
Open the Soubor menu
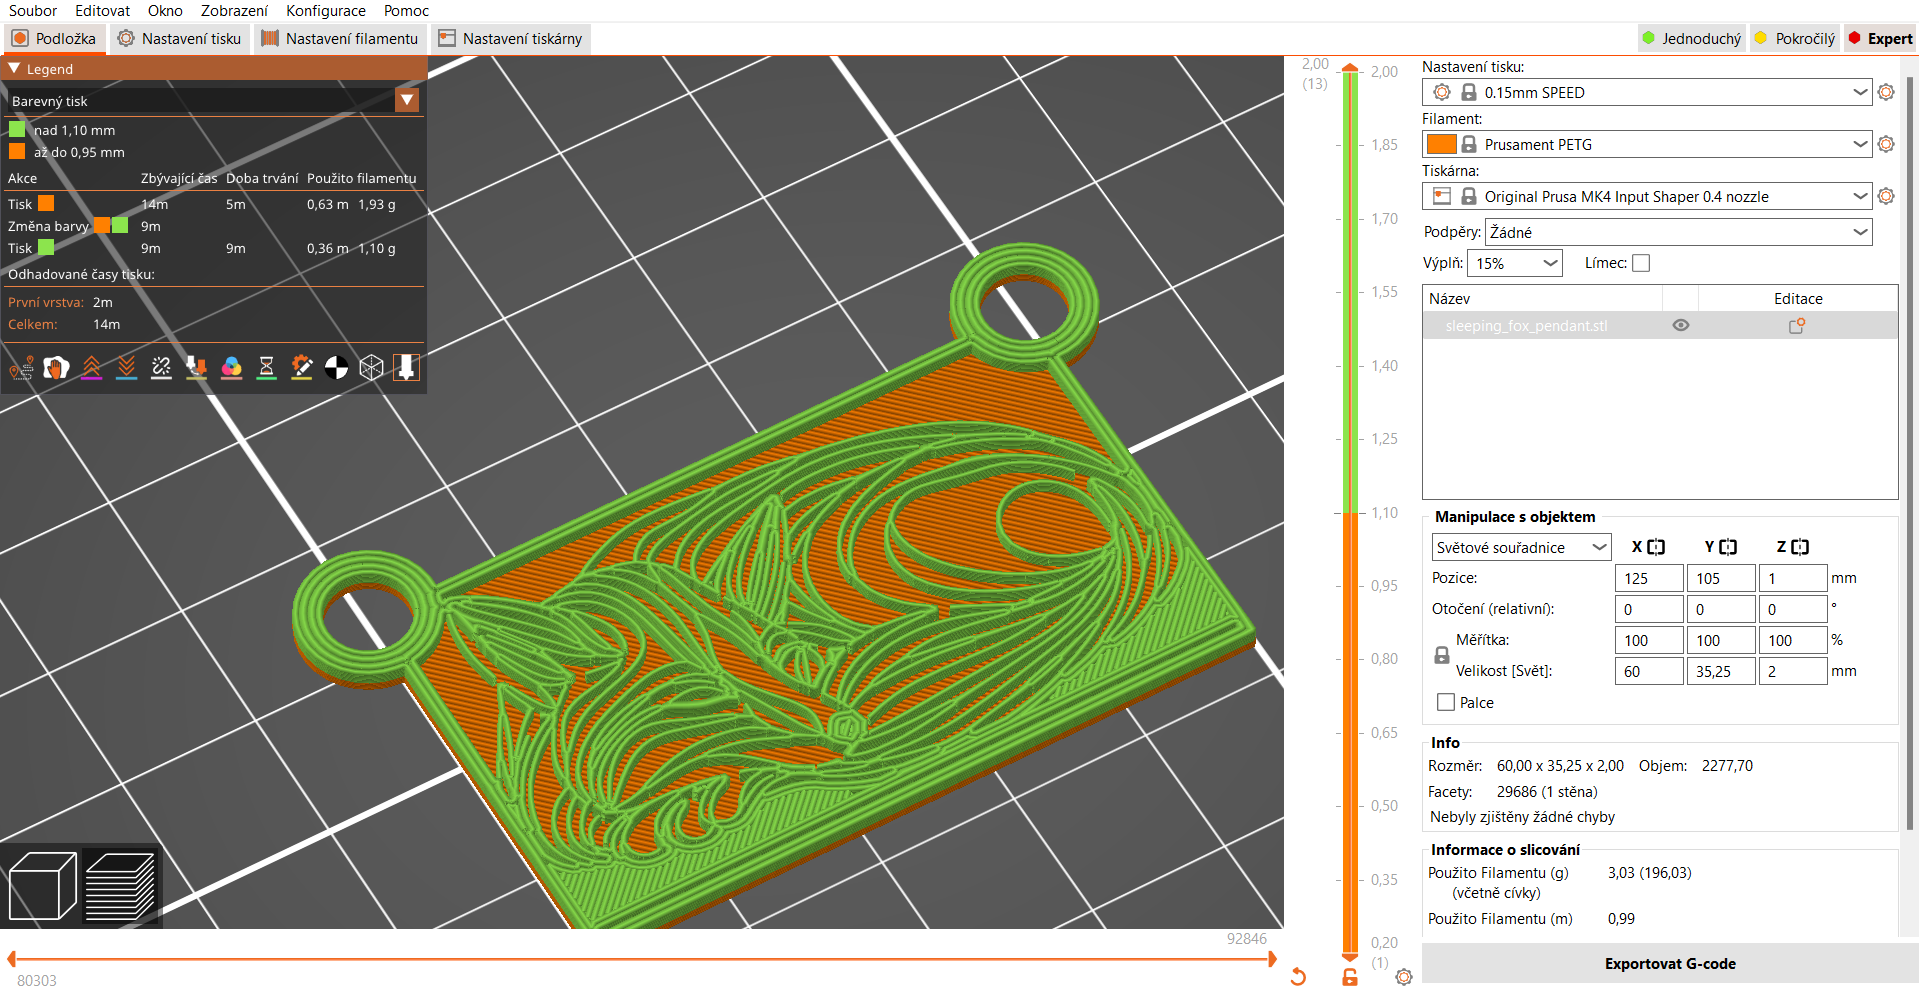[33, 11]
